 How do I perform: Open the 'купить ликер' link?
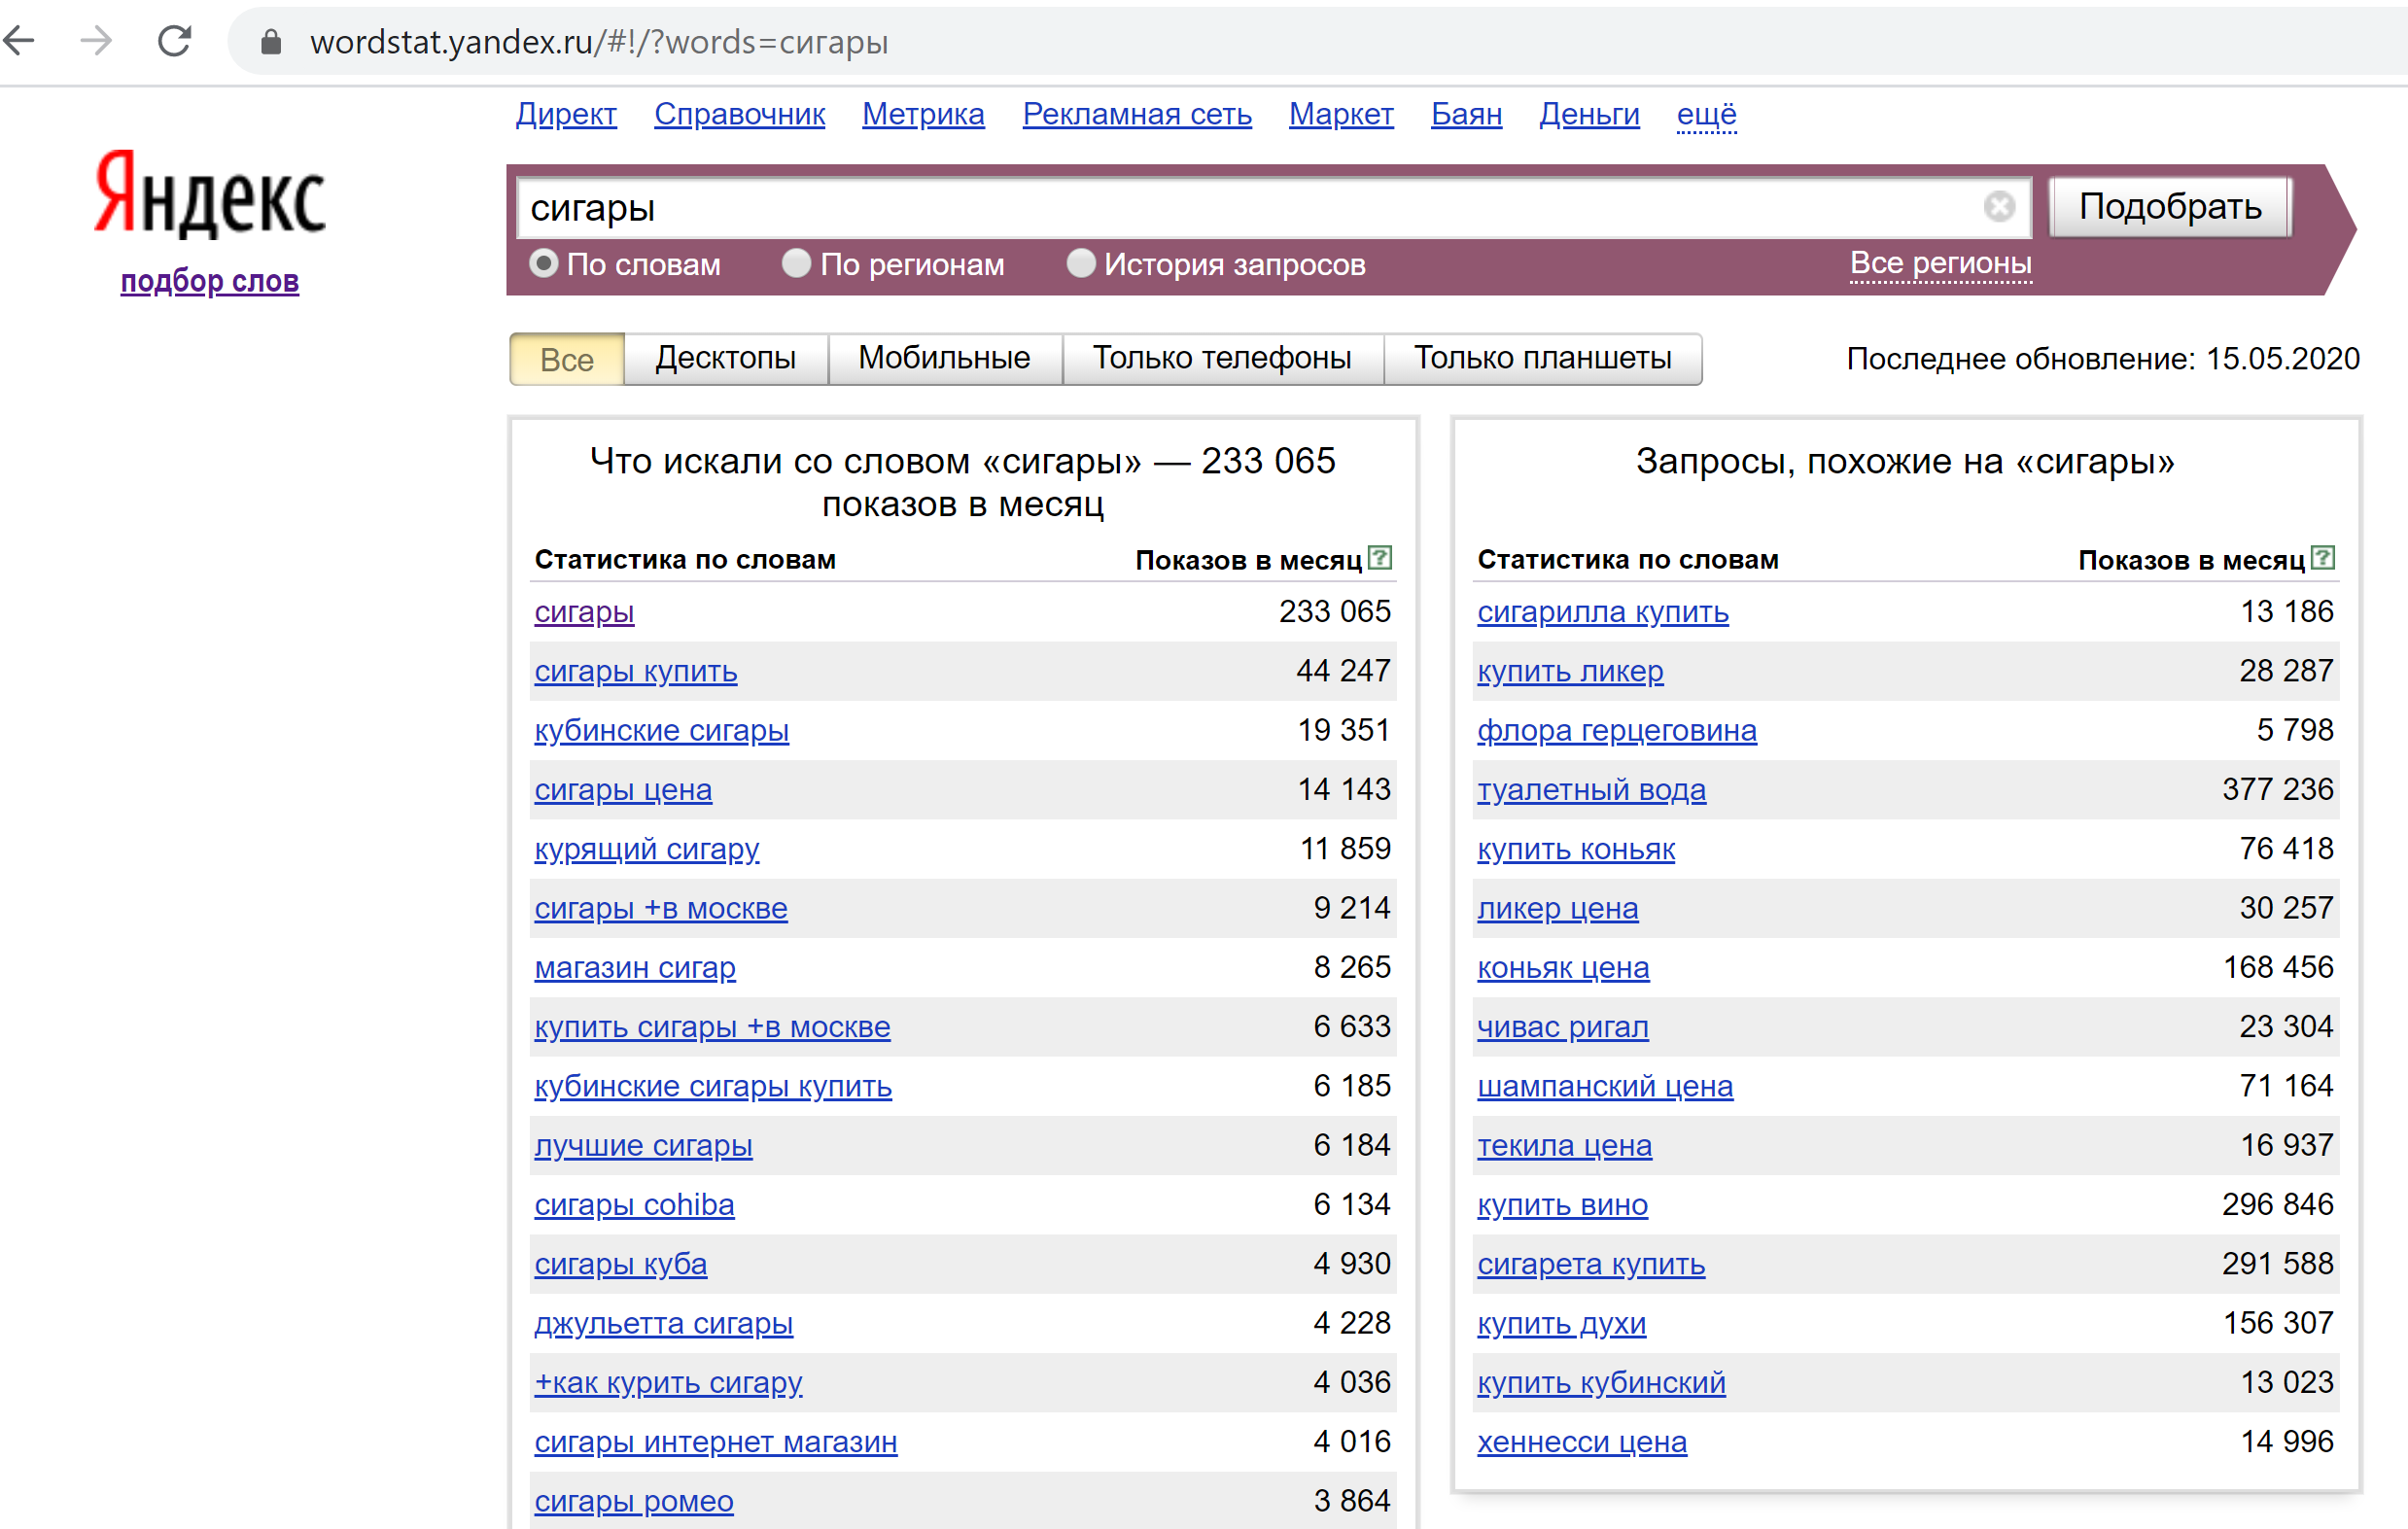(x=1570, y=671)
